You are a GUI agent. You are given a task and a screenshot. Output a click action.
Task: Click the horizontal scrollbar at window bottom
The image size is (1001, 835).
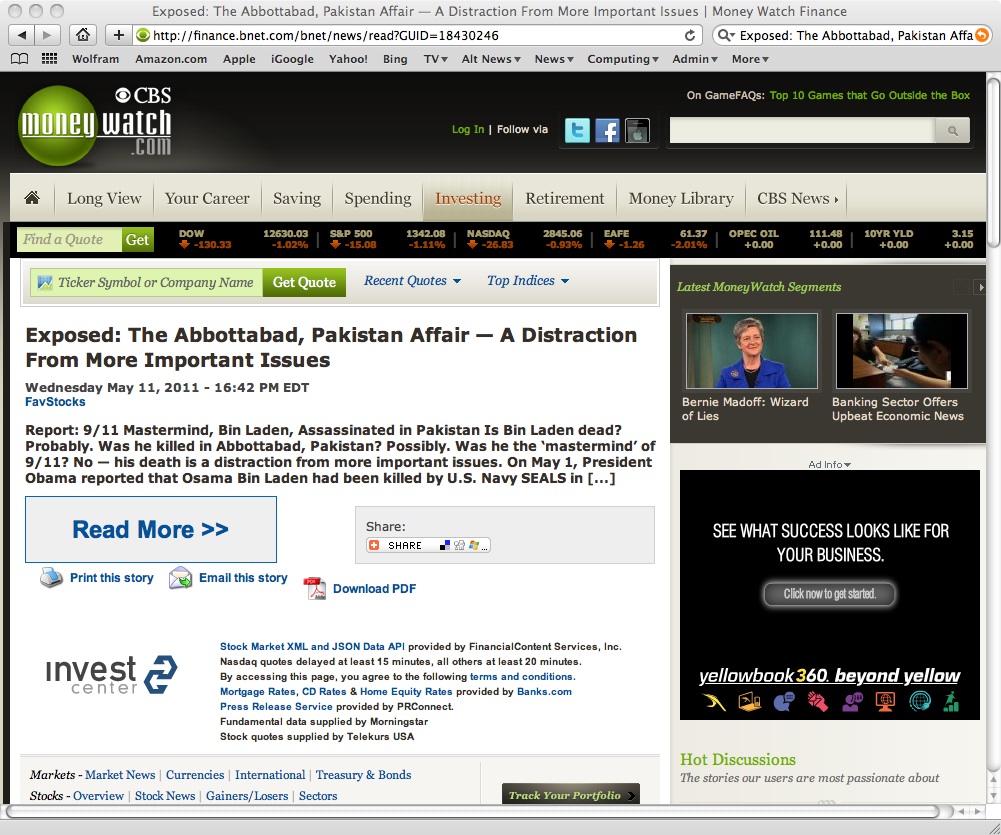pyautogui.click(x=472, y=811)
